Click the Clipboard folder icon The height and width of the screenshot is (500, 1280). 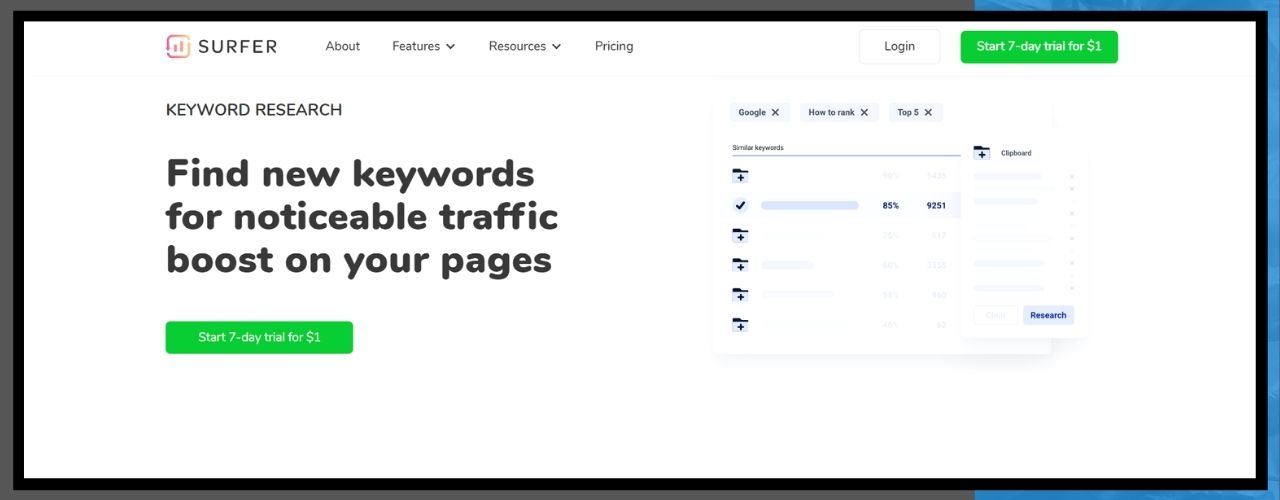pos(981,153)
